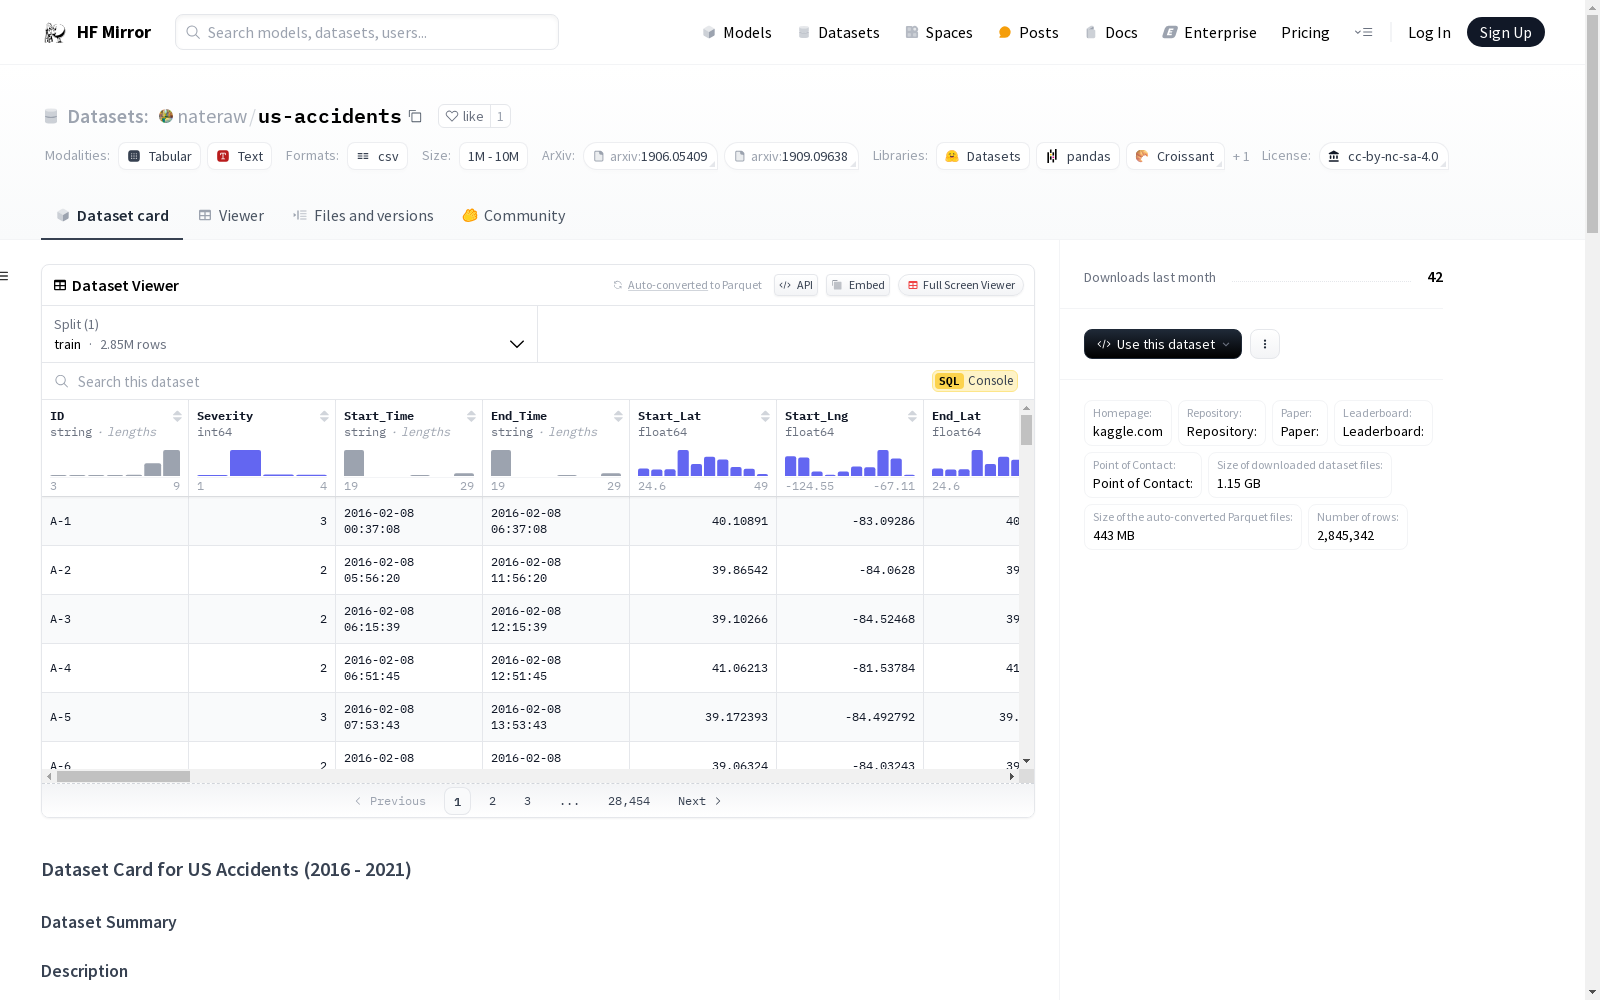Image resolution: width=1600 pixels, height=1000 pixels.
Task: Open arxiv:1906.05409 tag
Action: [650, 156]
